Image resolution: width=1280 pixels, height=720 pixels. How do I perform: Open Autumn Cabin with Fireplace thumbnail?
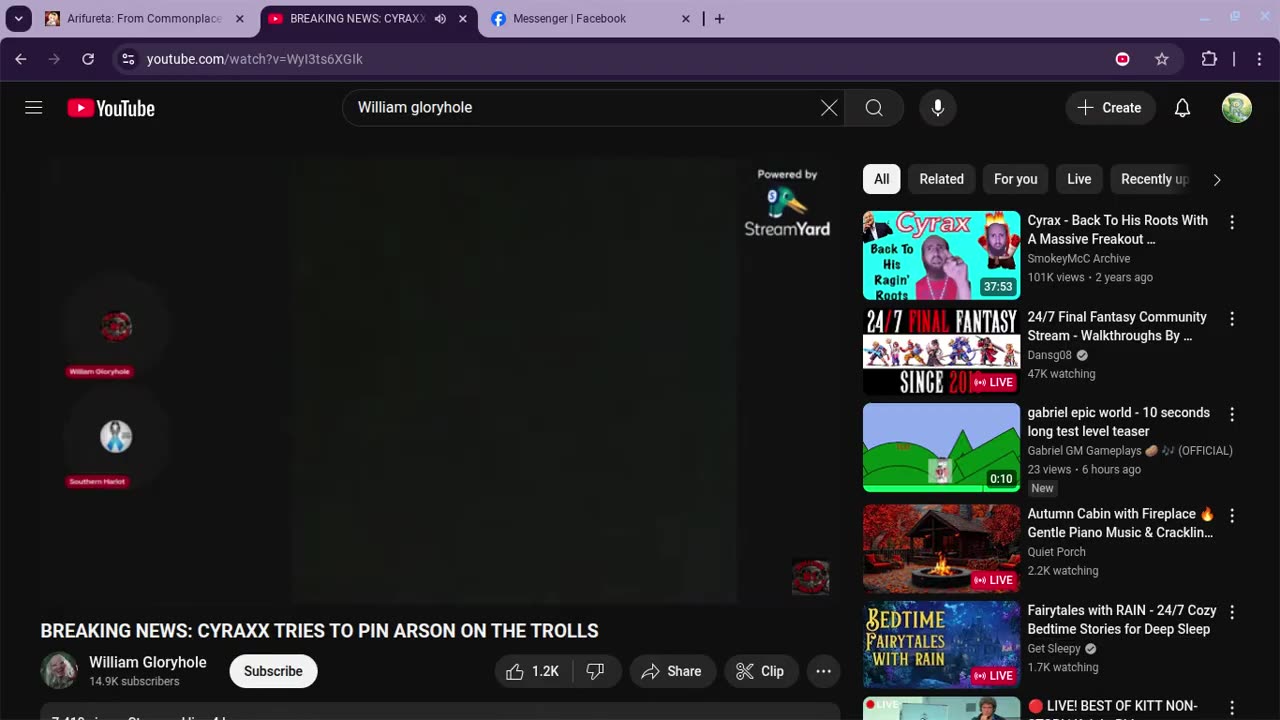point(941,548)
